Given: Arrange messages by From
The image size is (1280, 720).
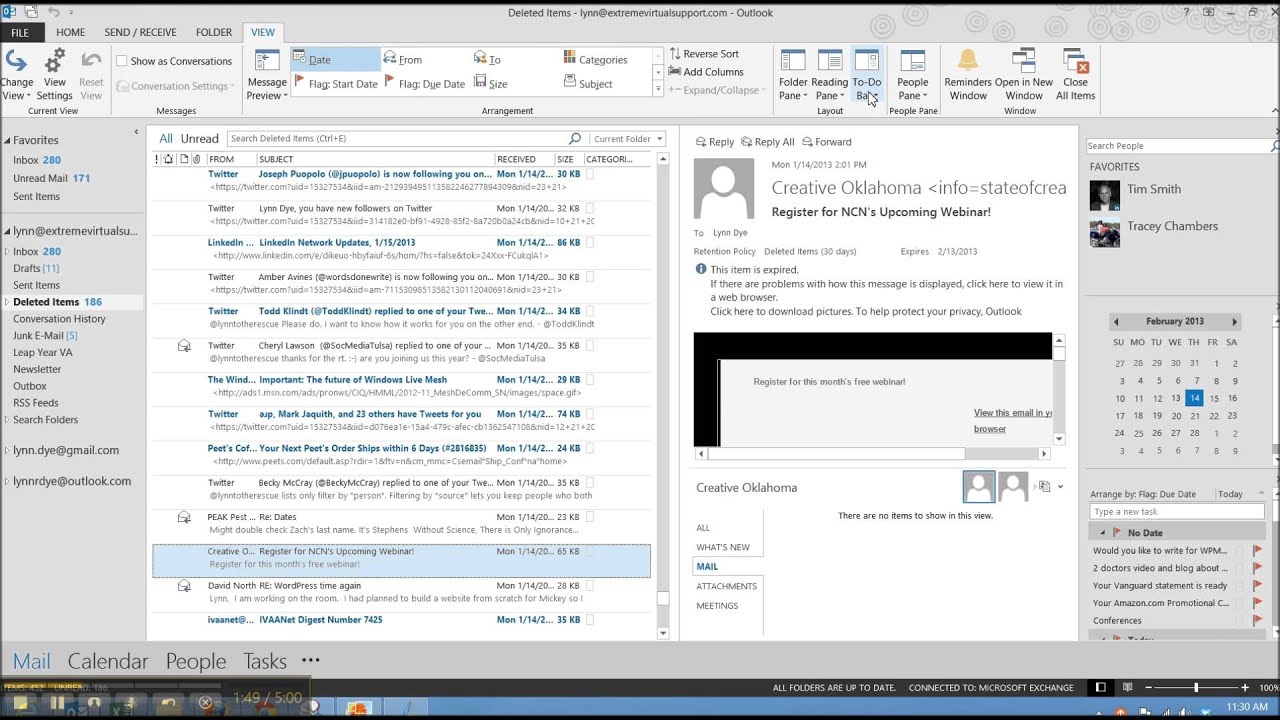Looking at the screenshot, I should pos(403,59).
